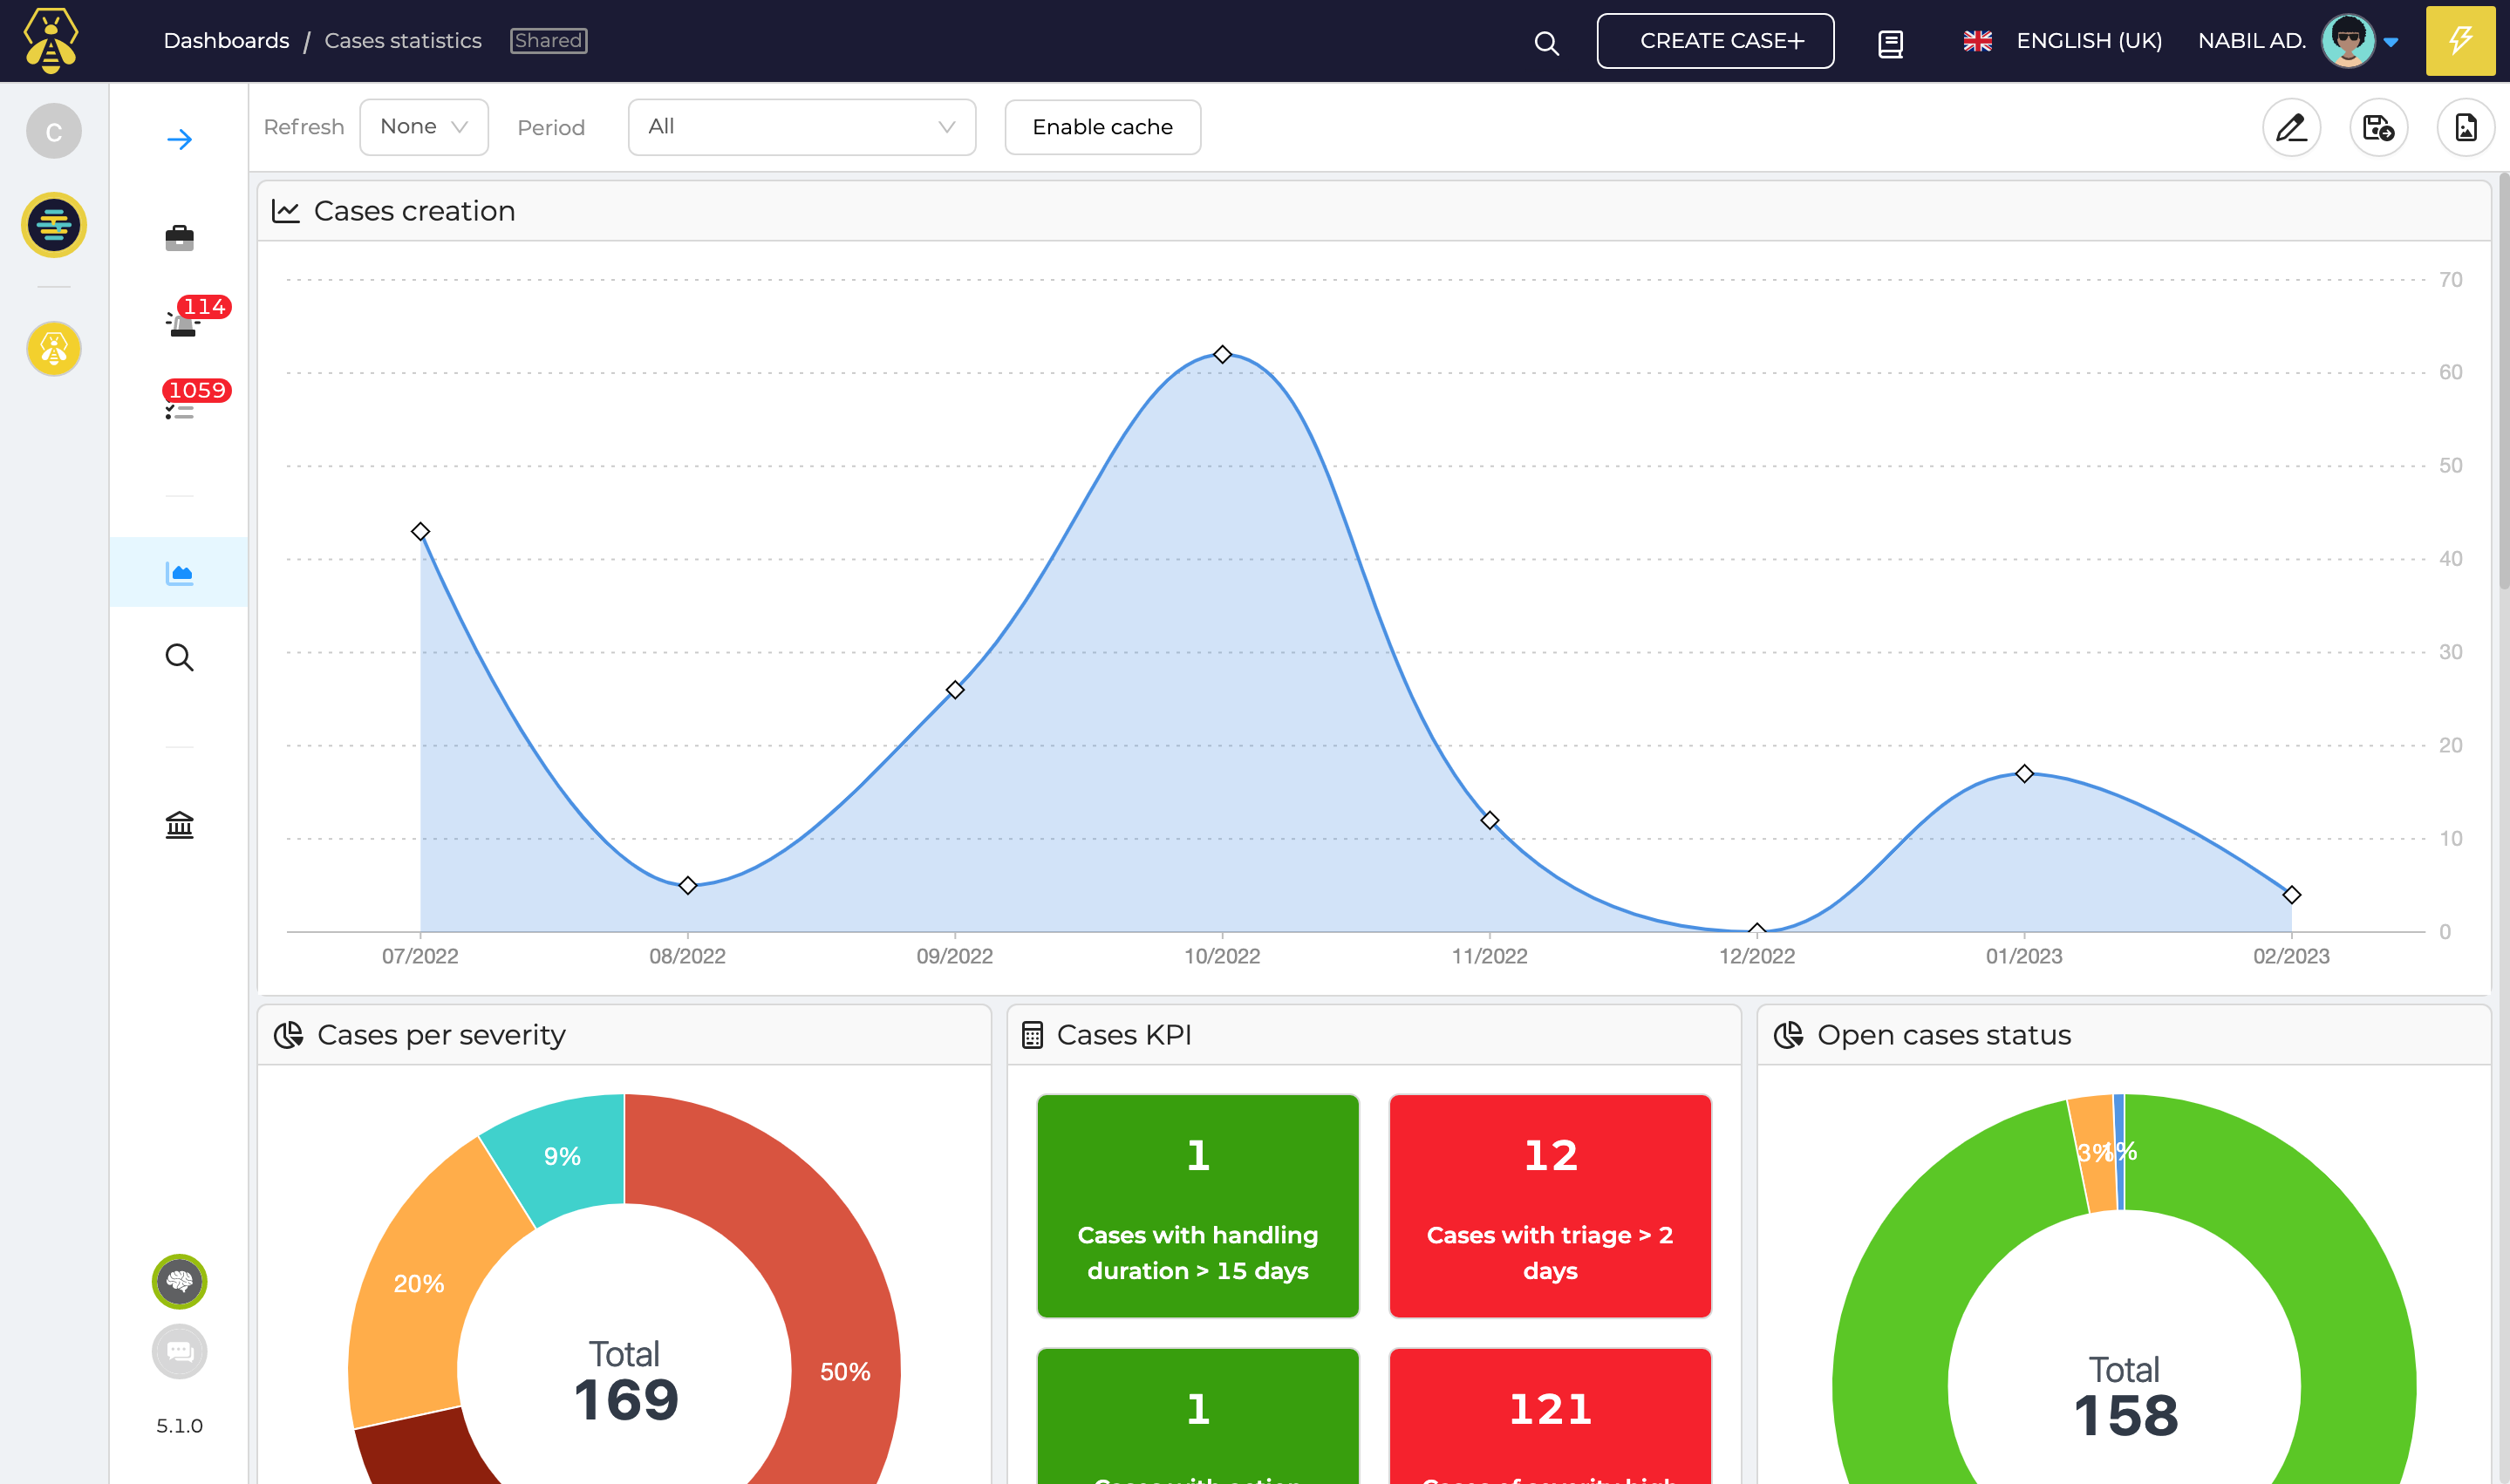Open the cases briefcase icon in sidebar

tap(179, 238)
